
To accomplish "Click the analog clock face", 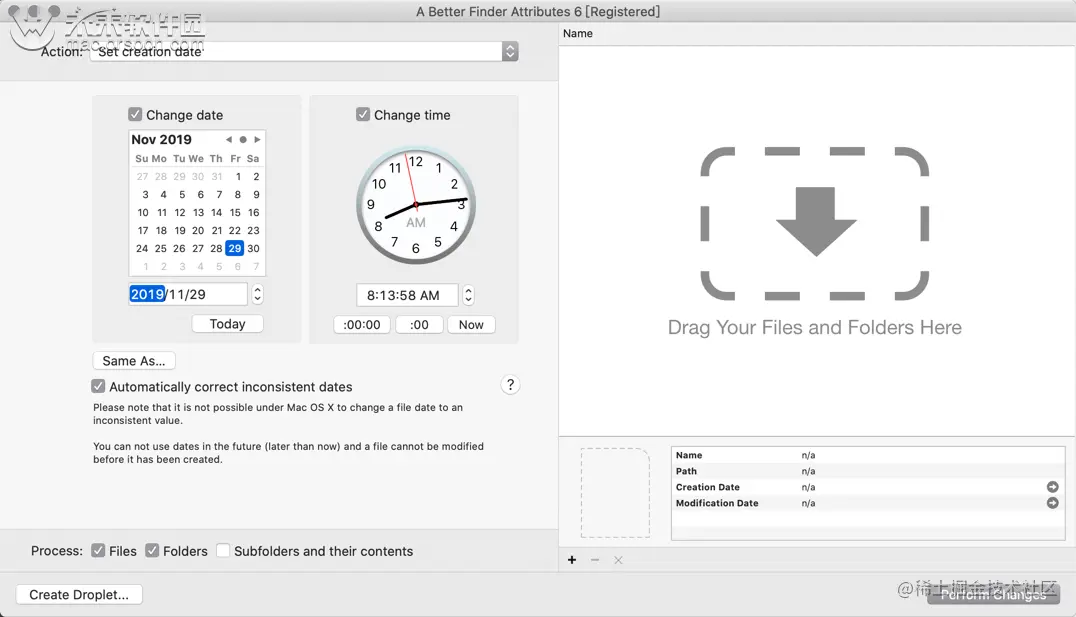I will 416,205.
